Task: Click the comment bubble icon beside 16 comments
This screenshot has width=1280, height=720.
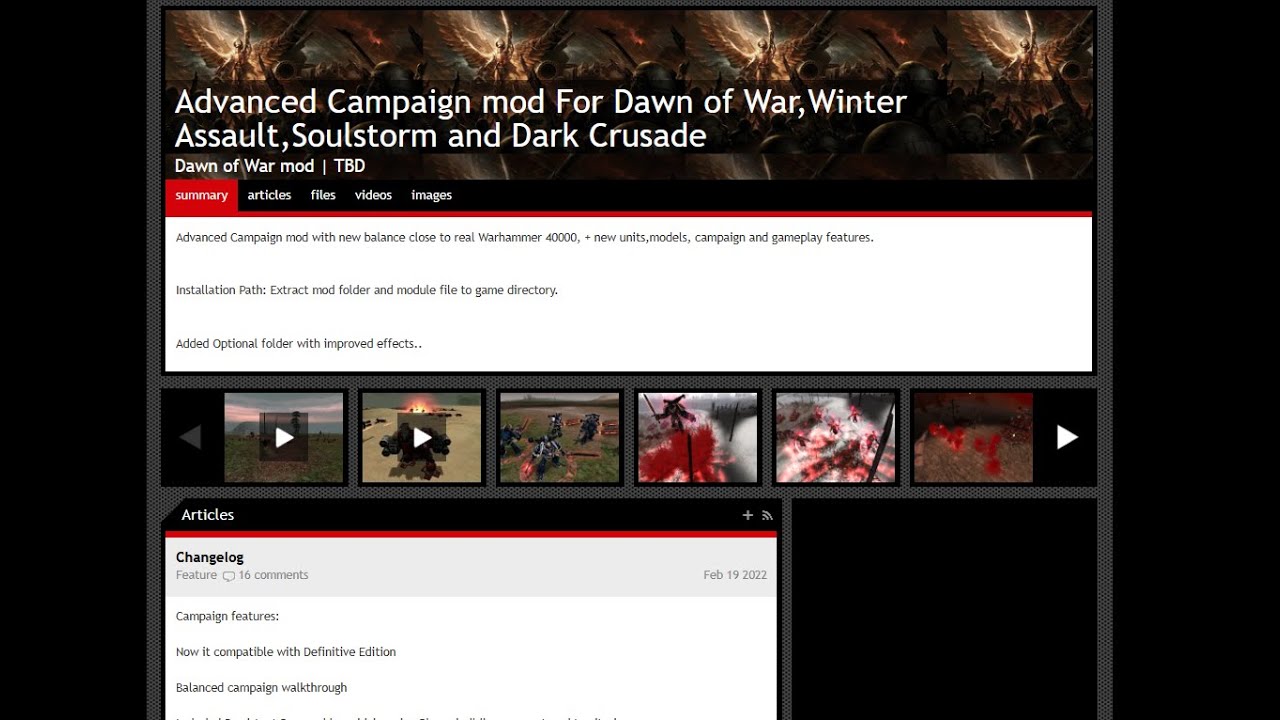Action: [x=228, y=576]
